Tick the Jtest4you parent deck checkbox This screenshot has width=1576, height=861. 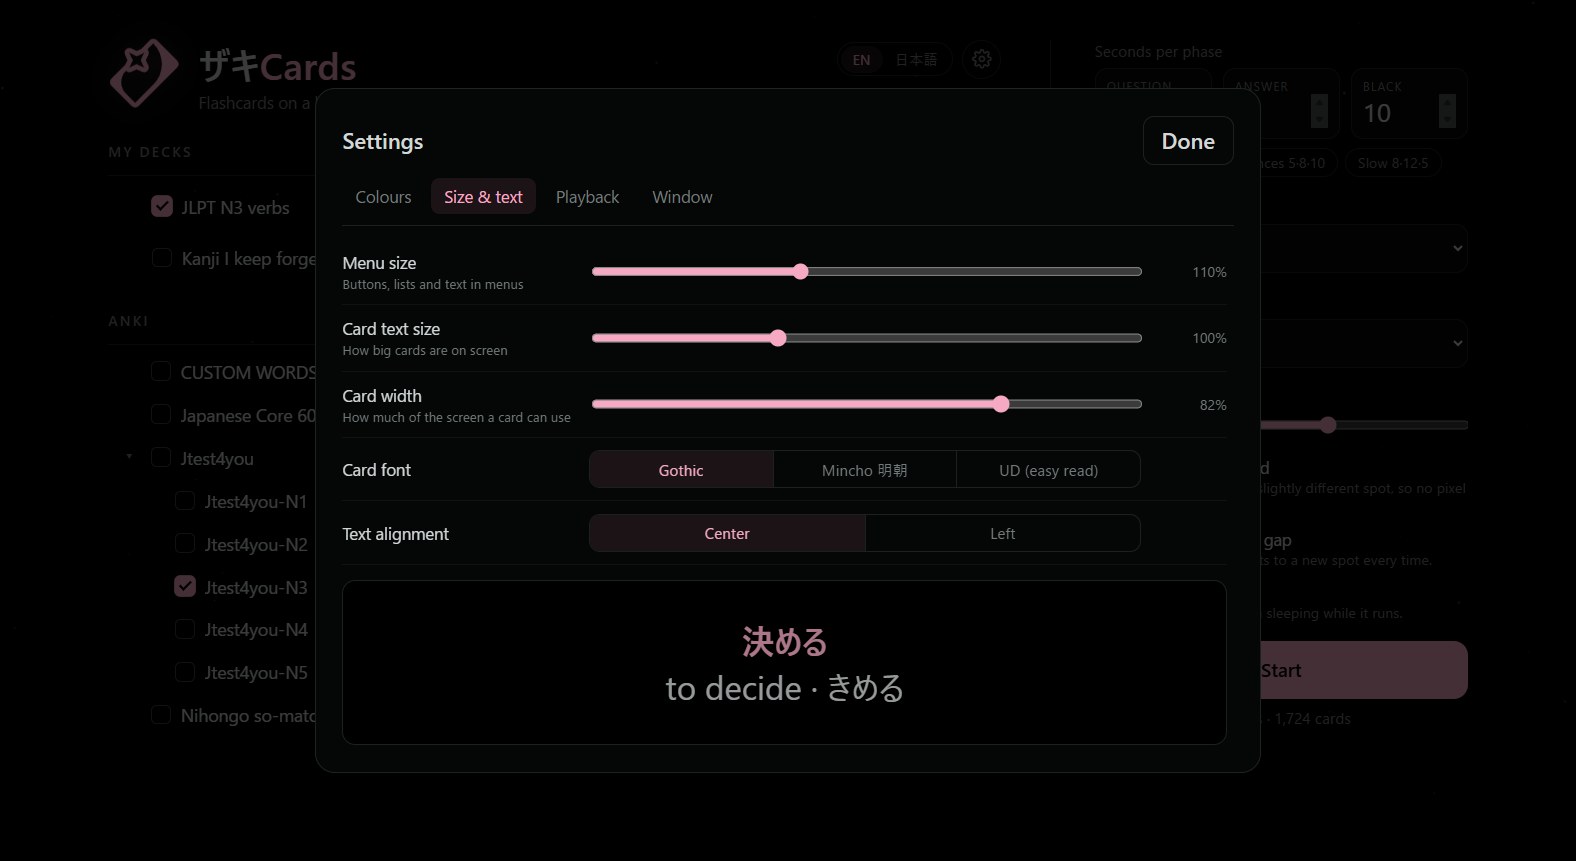161,457
